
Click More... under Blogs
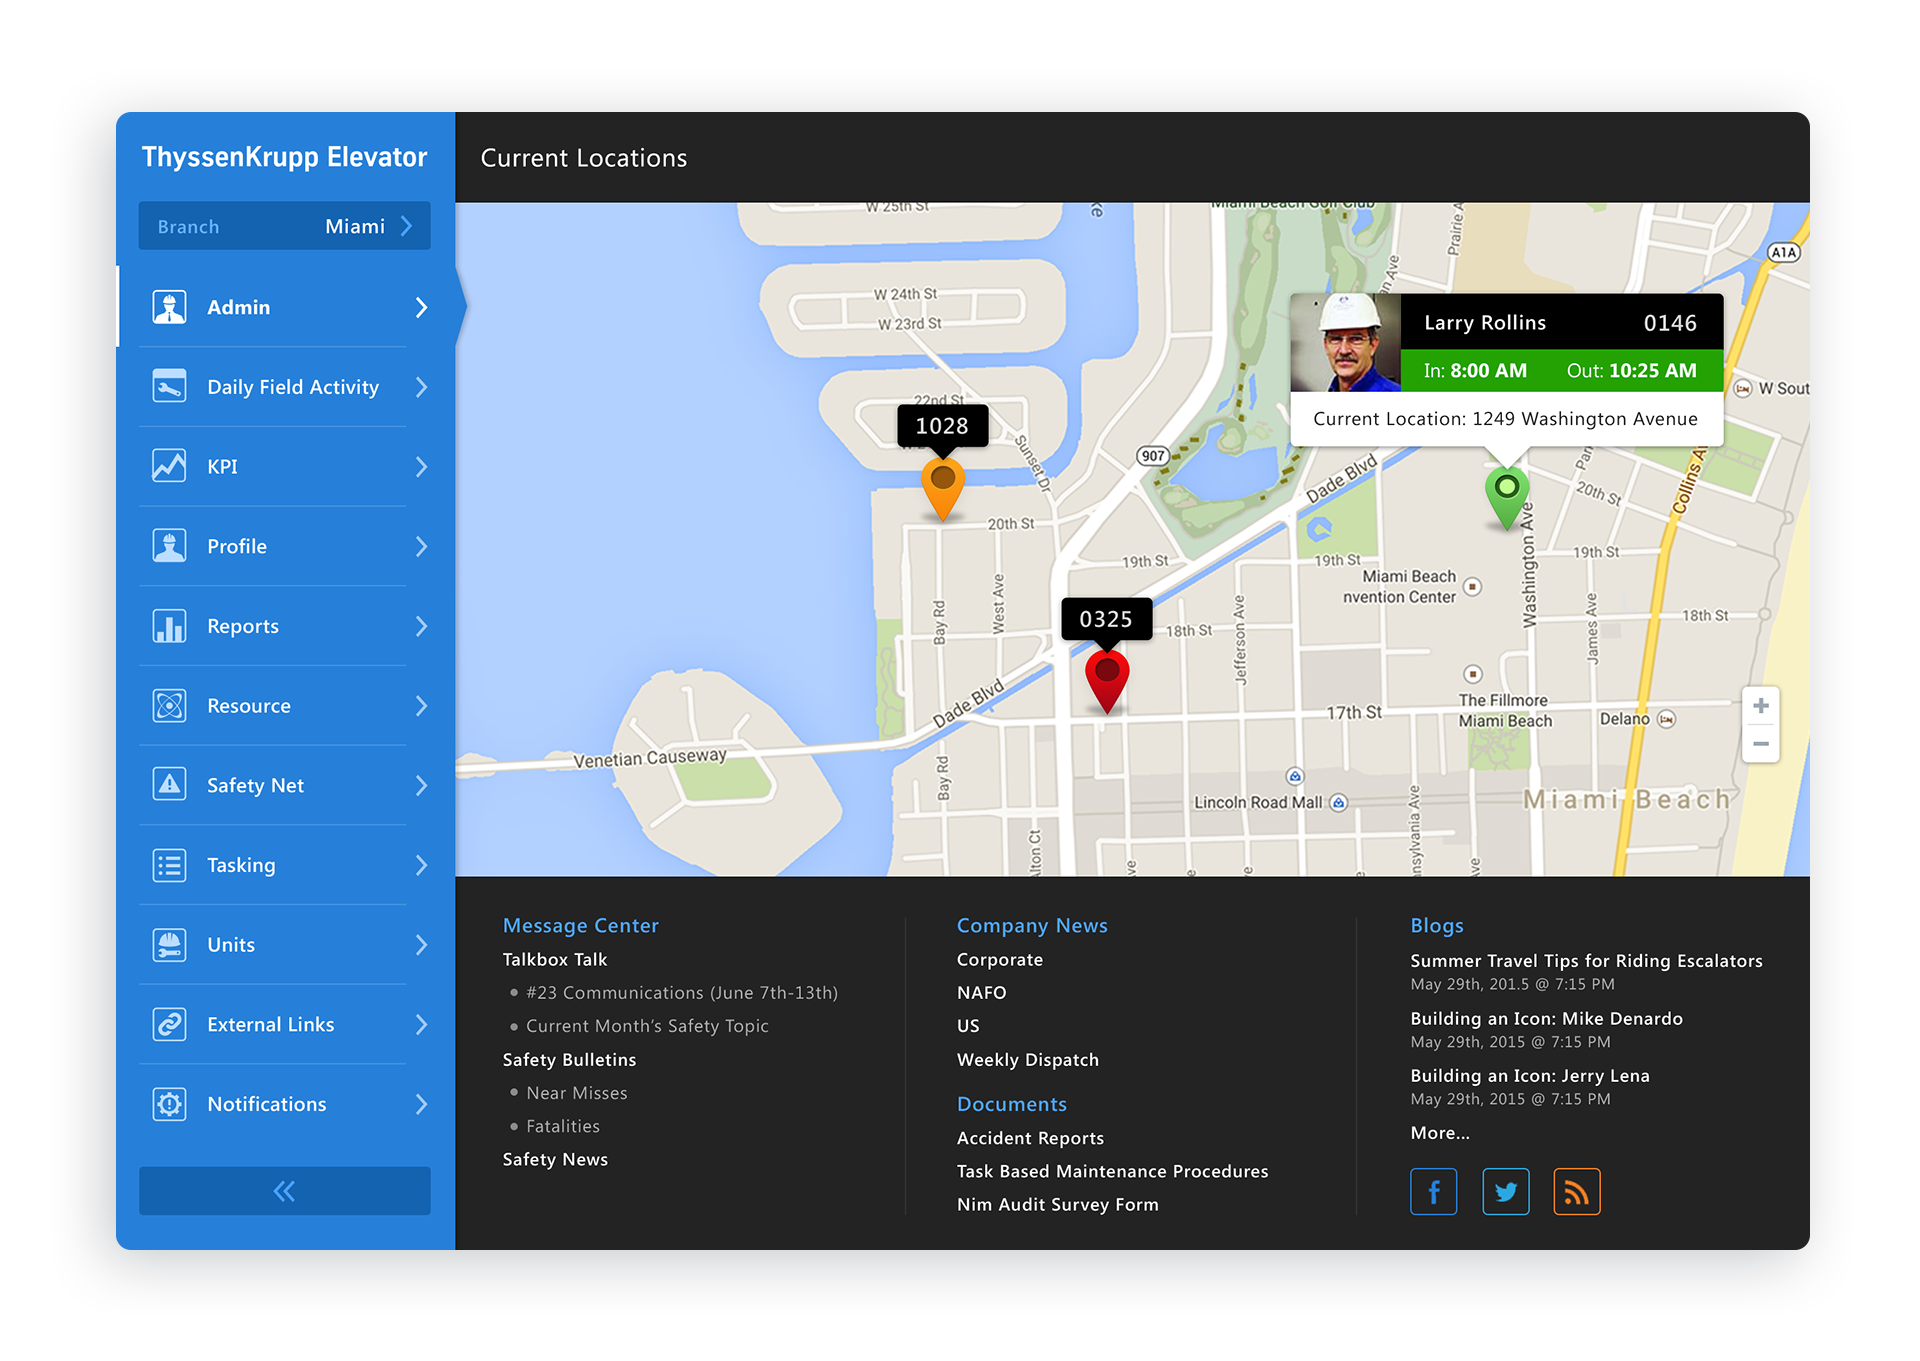point(1439,1133)
